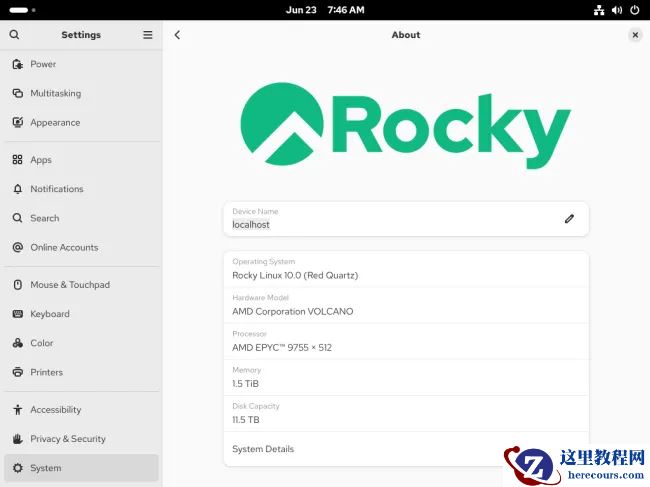Image resolution: width=650 pixels, height=487 pixels.
Task: Click the pencil icon to edit device name
Action: [x=569, y=219]
